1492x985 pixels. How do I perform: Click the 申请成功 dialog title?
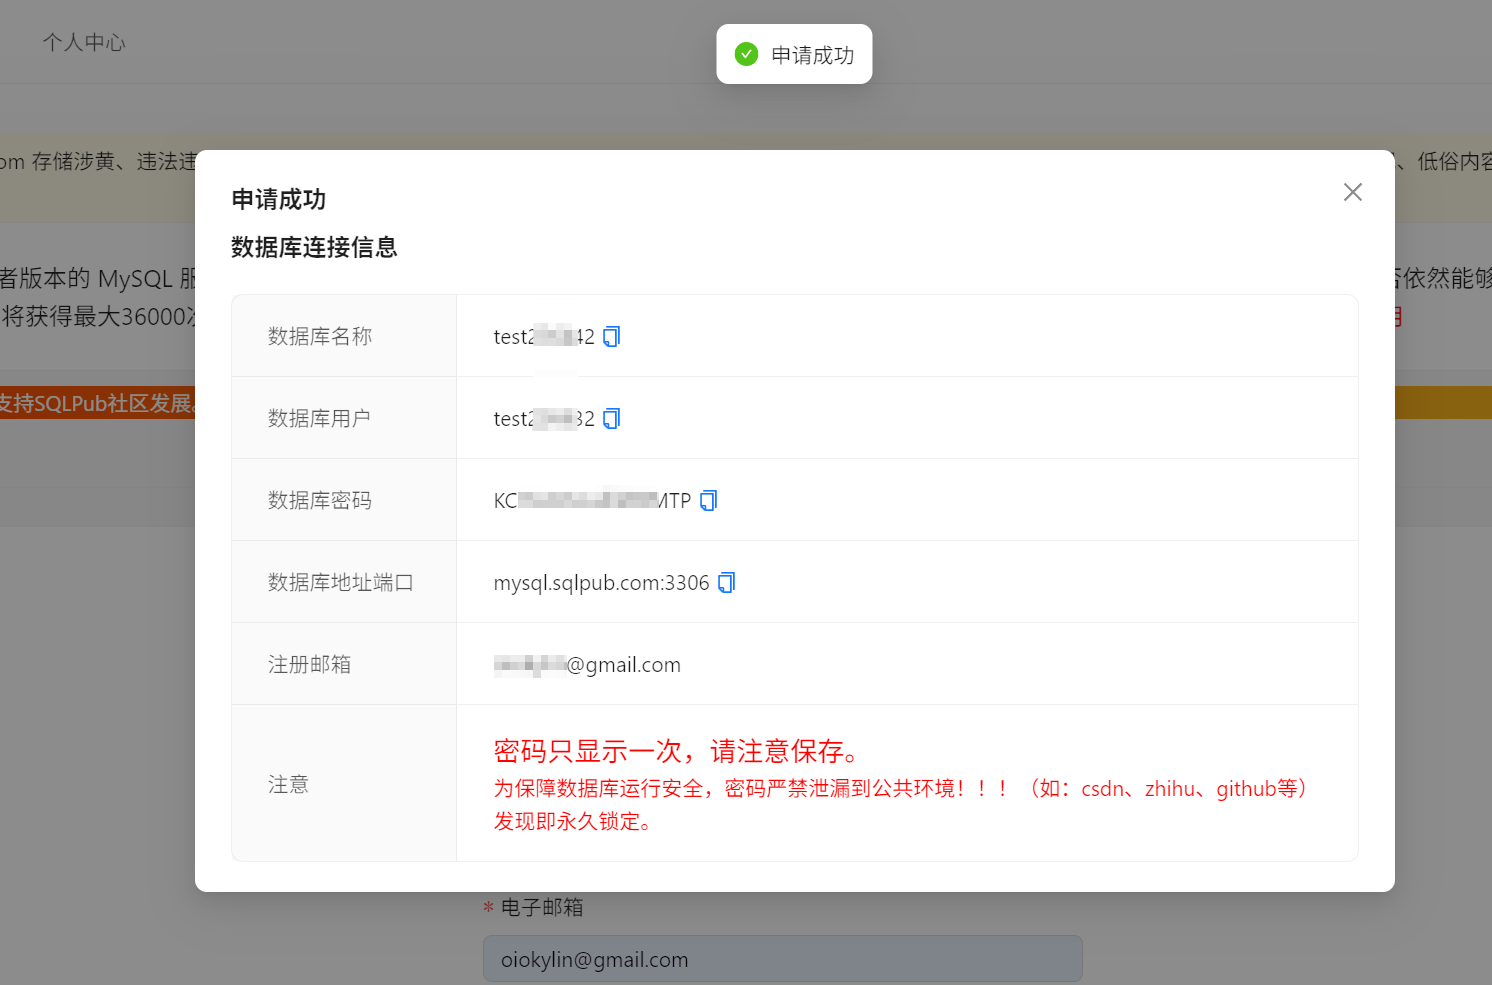click(x=278, y=199)
